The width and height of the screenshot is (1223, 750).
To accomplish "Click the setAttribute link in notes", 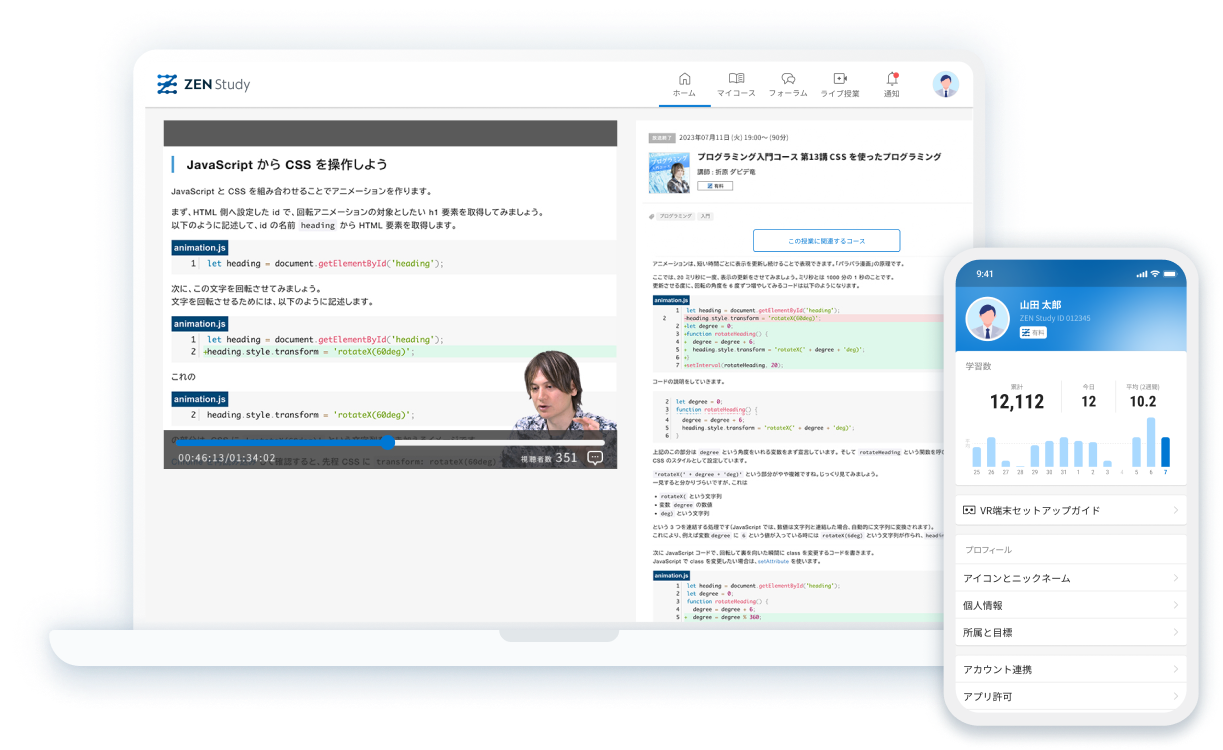I will pyautogui.click(x=782, y=562).
